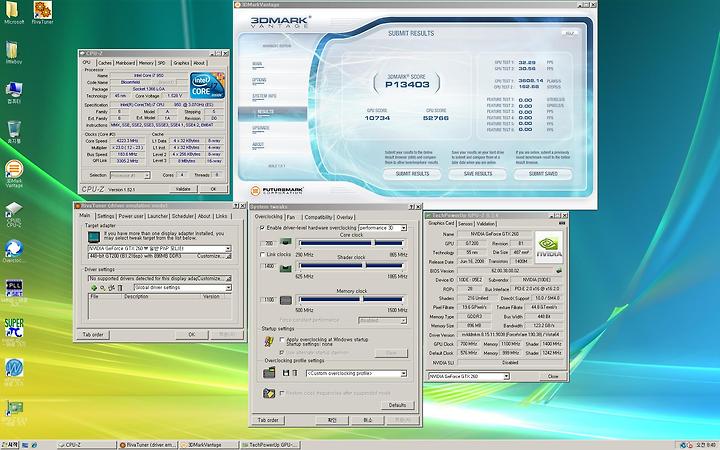Click the Close button in GPU-Z
The image size is (720, 450).
(x=553, y=376)
